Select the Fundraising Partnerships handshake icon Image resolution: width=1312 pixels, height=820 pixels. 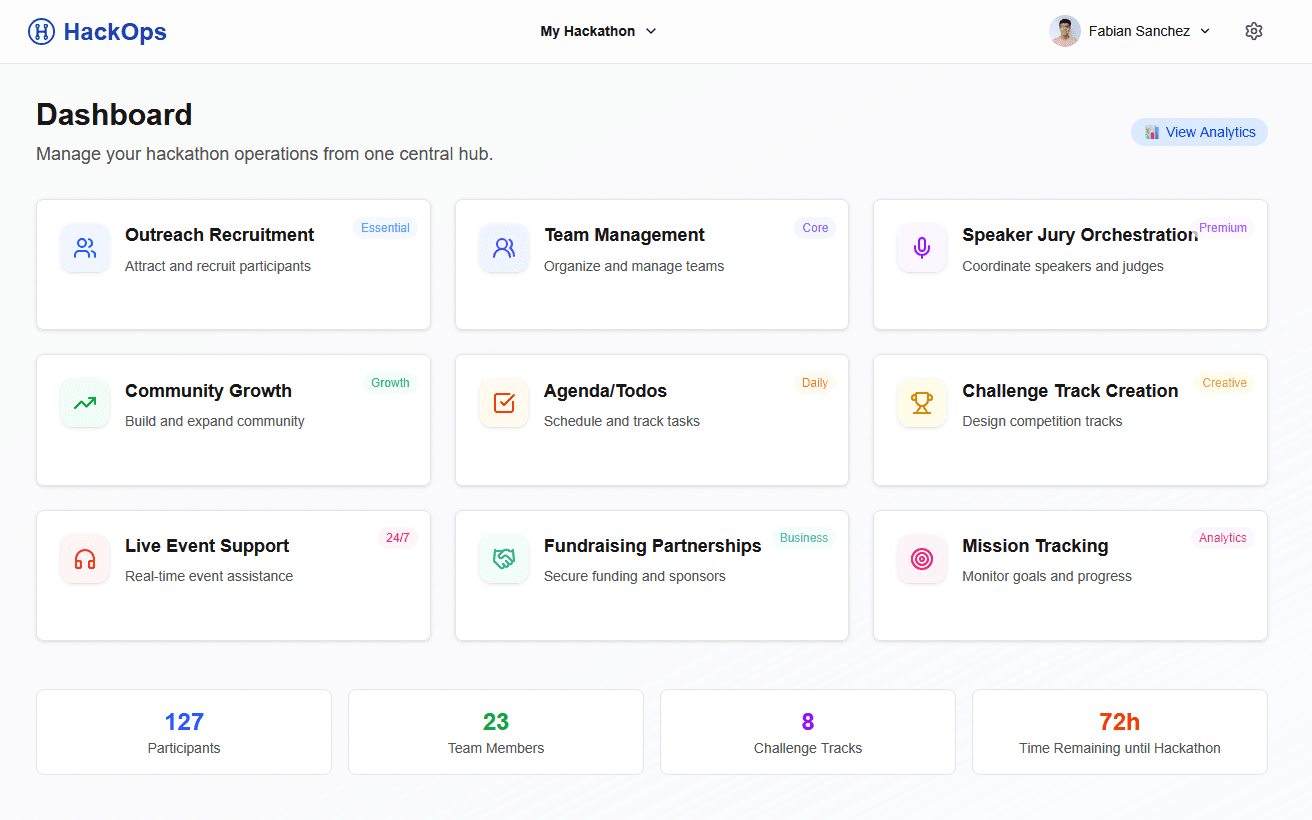tap(503, 558)
